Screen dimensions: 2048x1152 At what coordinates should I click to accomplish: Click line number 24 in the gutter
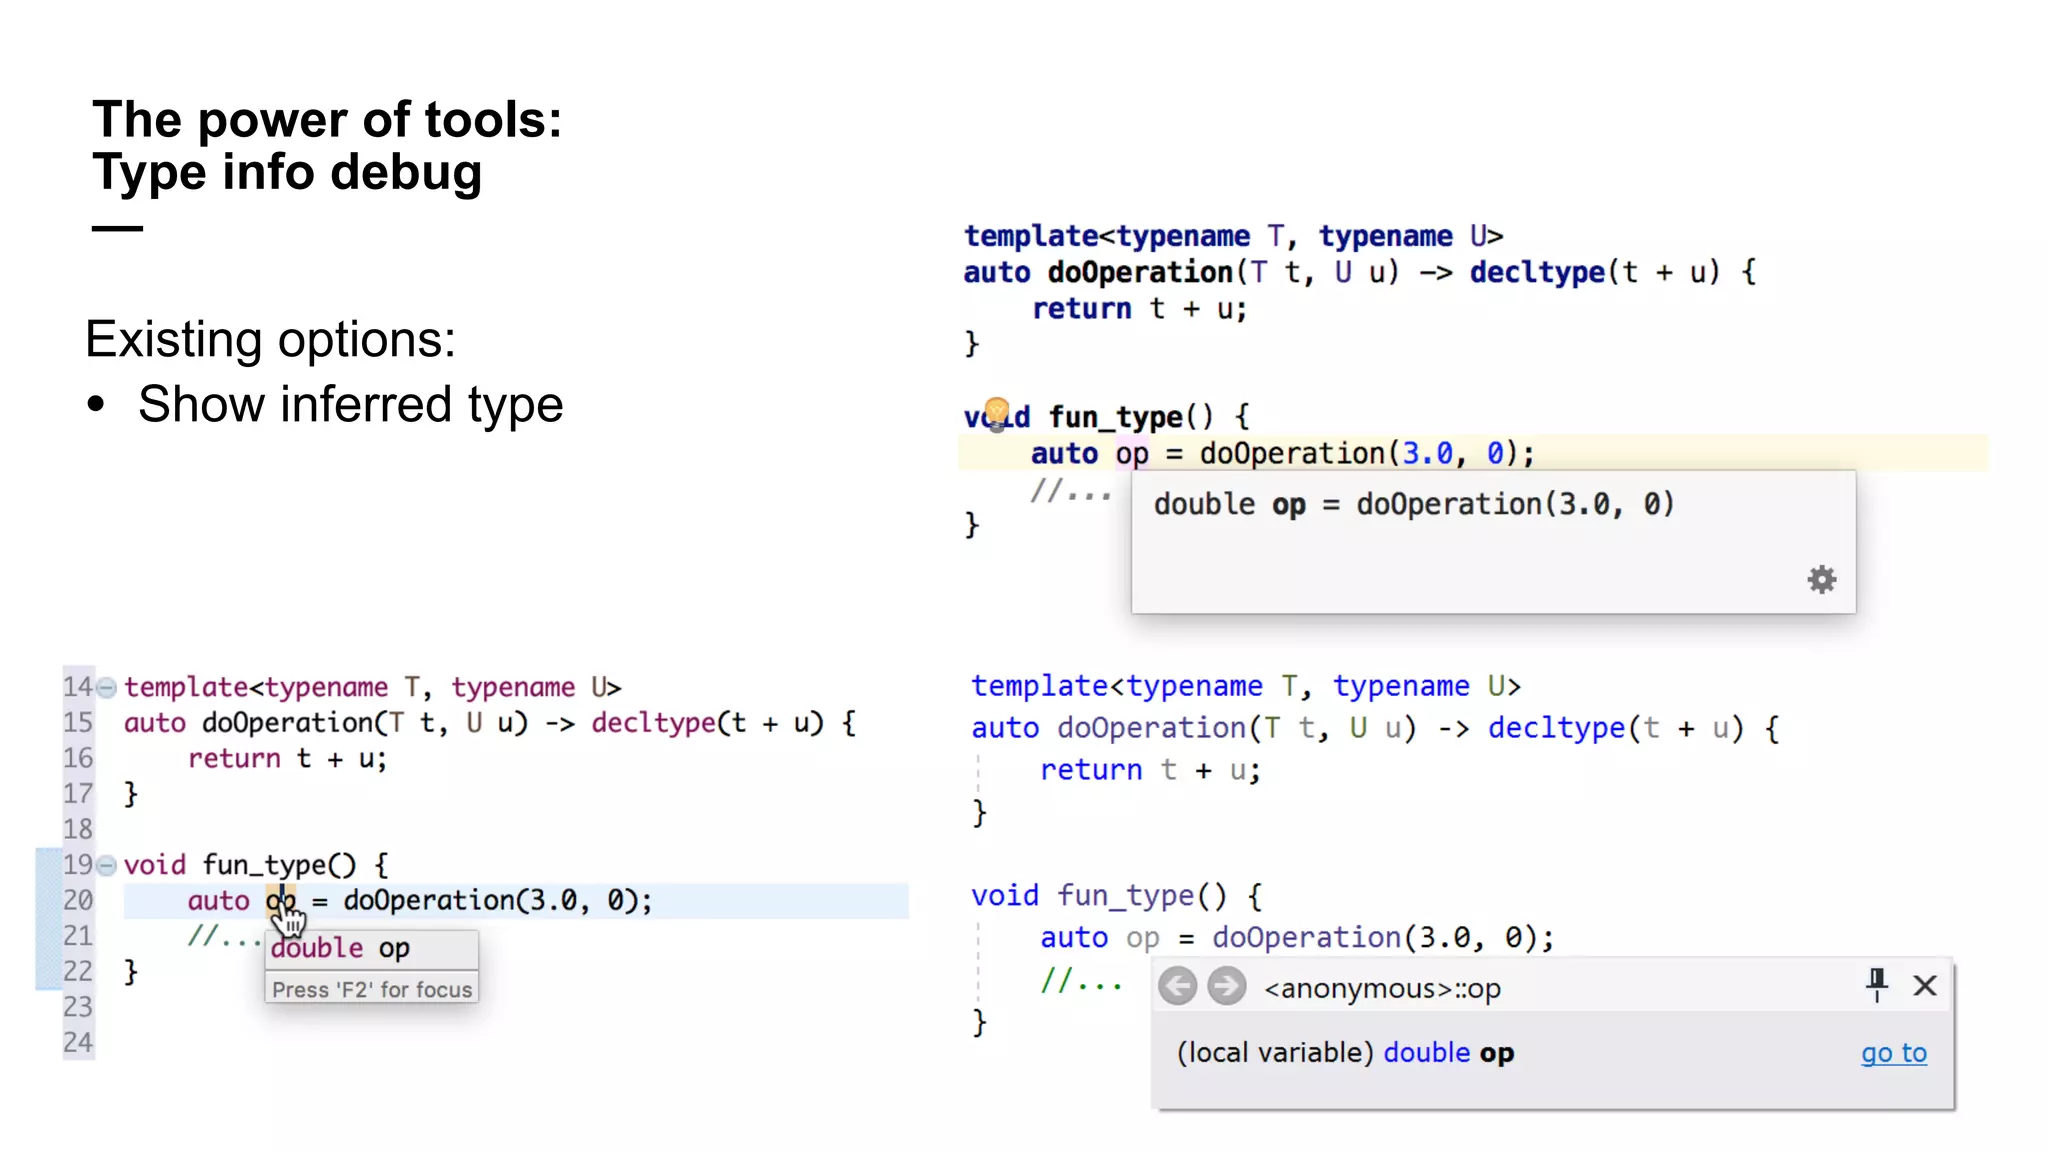point(78,1042)
